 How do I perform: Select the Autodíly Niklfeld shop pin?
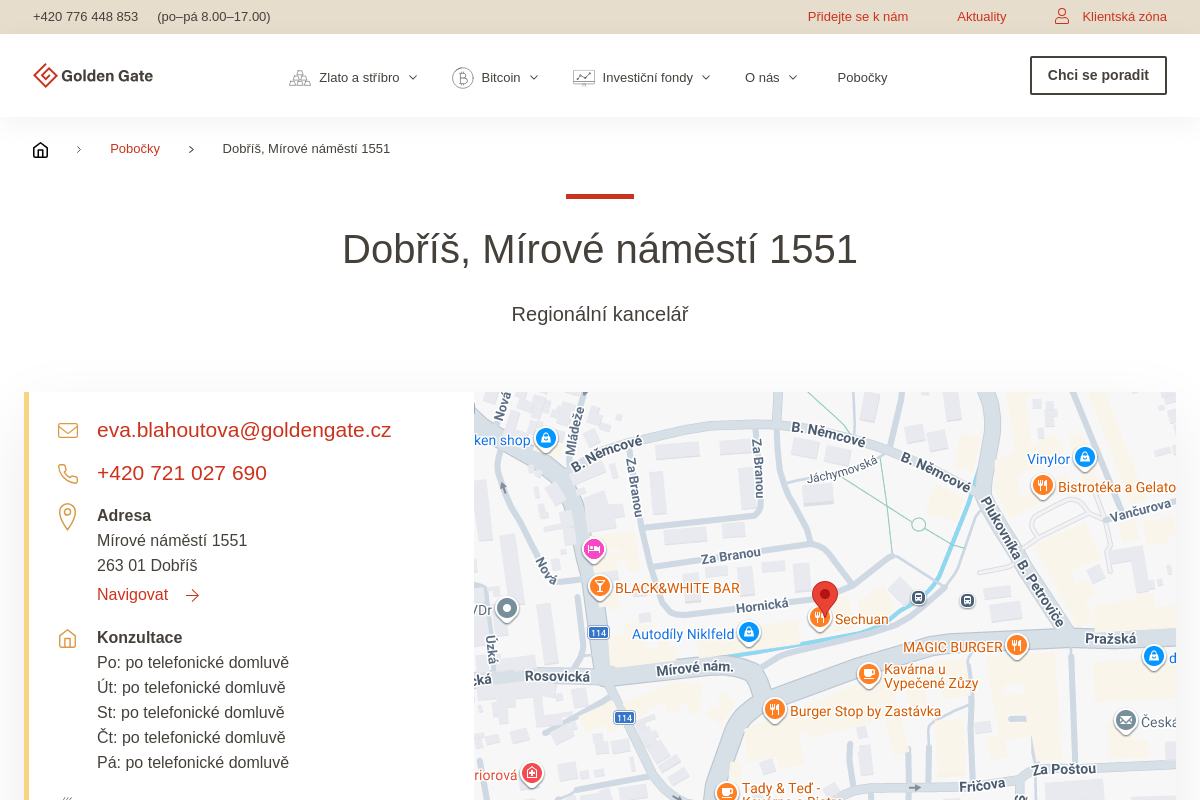749,632
